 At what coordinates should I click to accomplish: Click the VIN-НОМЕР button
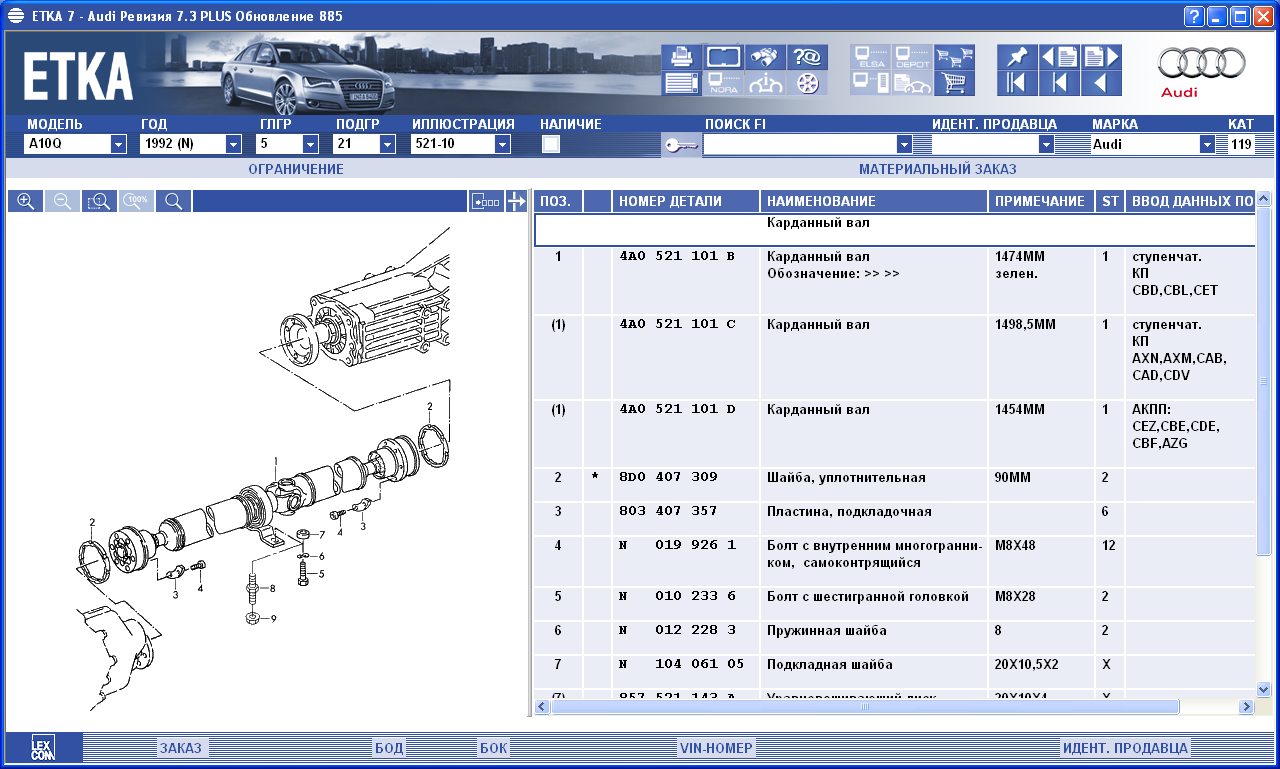coord(716,748)
